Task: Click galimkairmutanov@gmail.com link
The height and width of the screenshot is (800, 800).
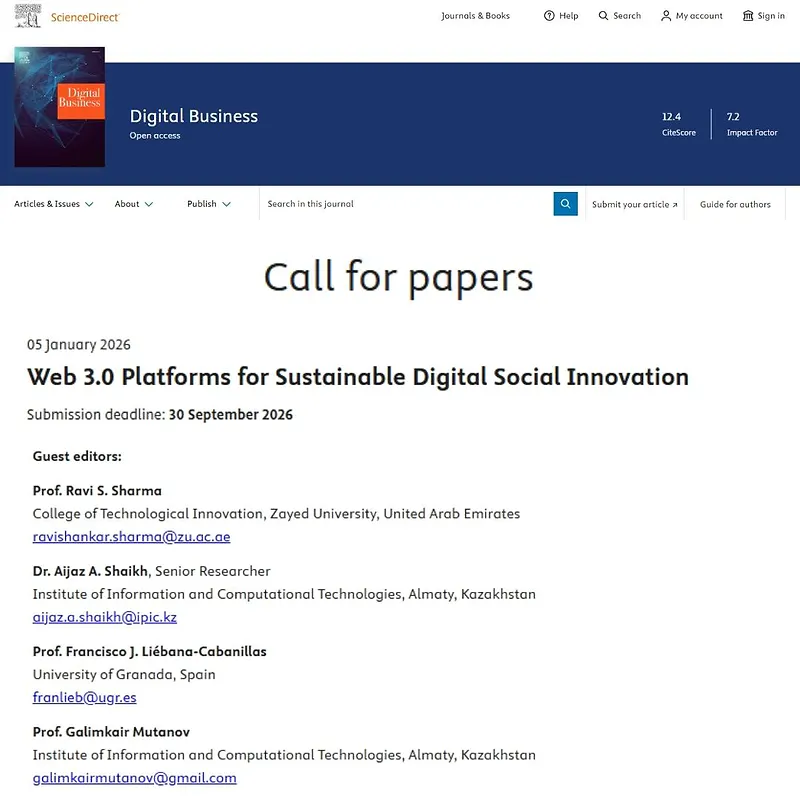Action: [135, 777]
